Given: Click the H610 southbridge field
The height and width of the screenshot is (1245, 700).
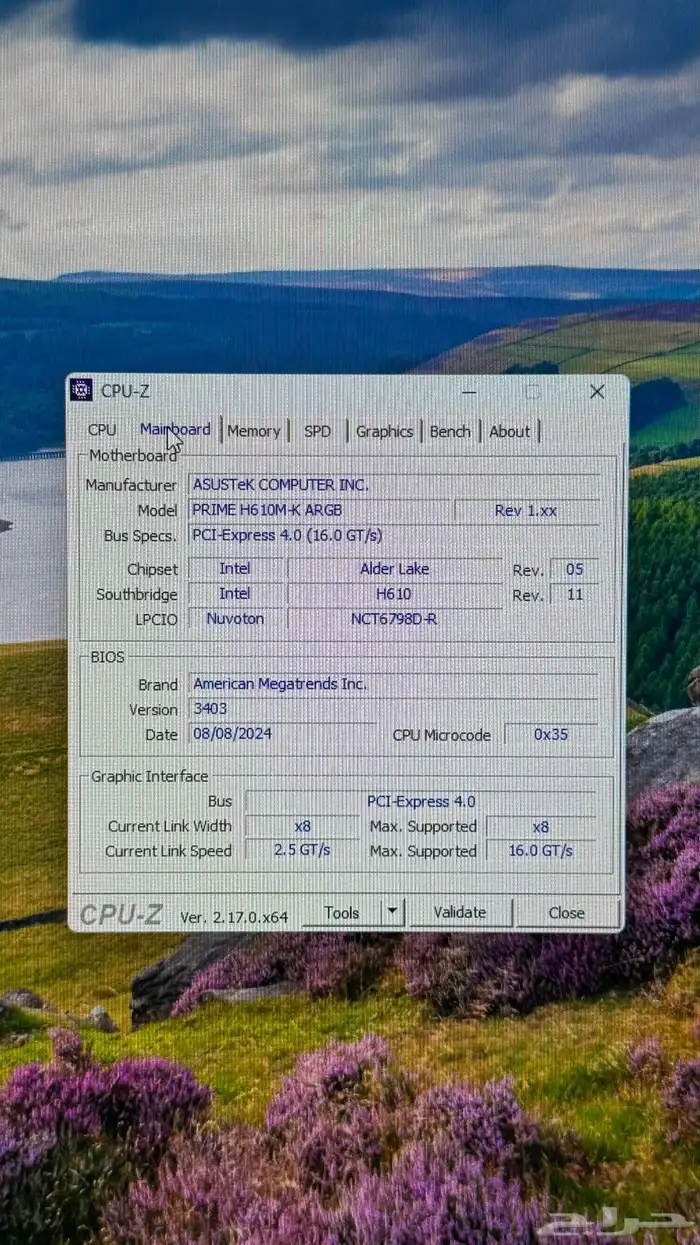Looking at the screenshot, I should point(395,593).
